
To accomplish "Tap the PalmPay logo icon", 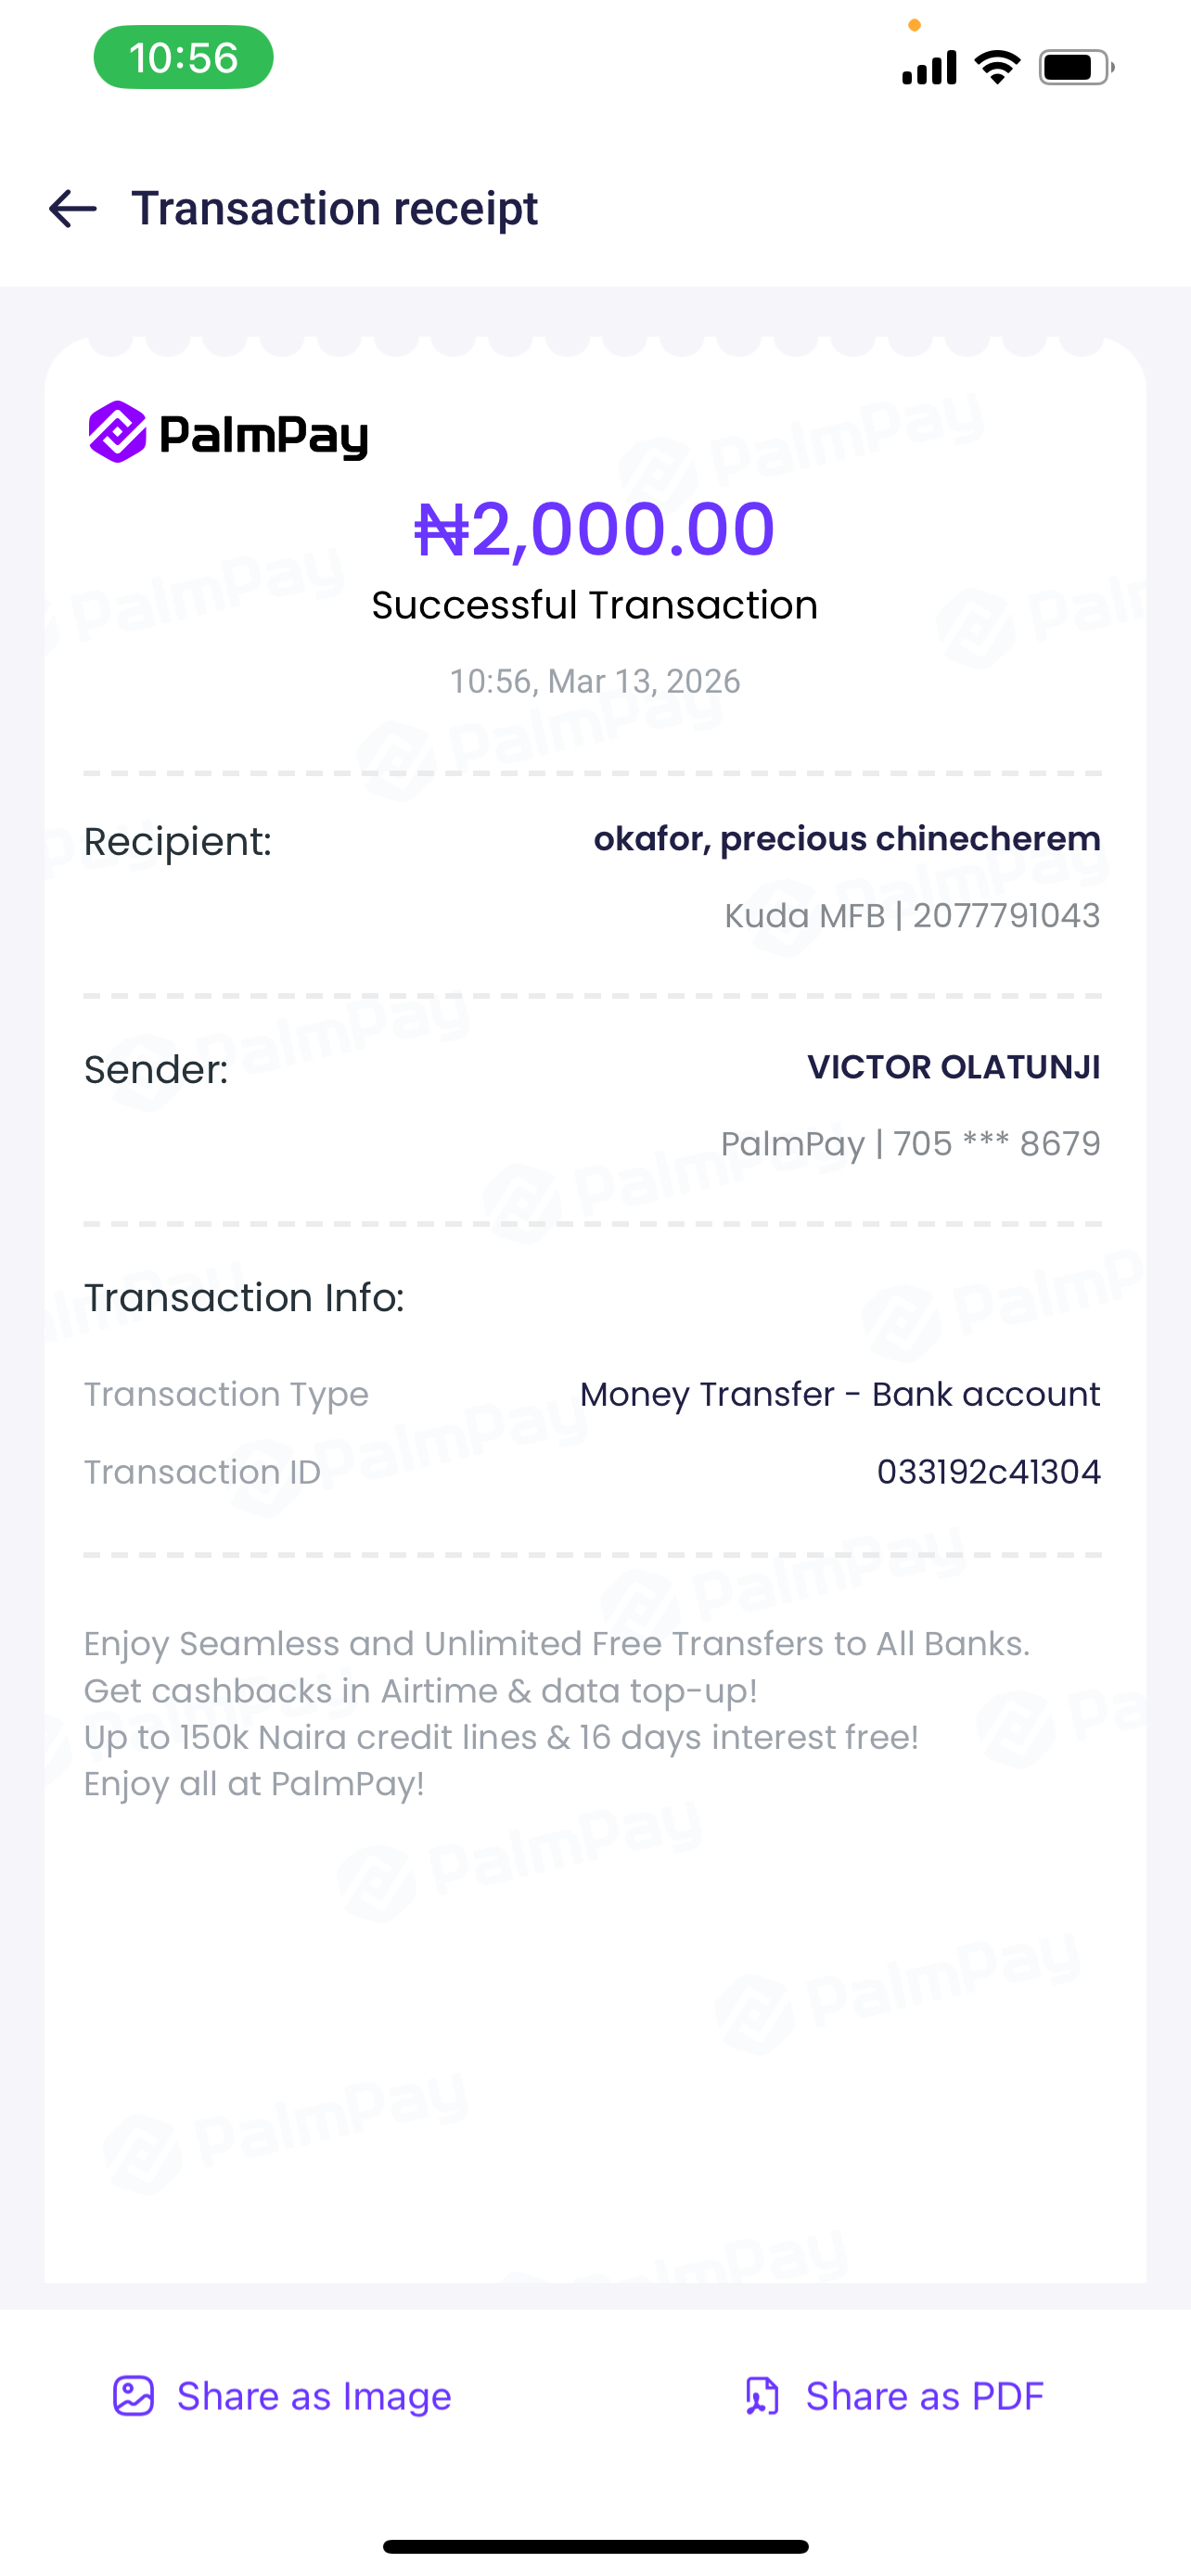I will (118, 432).
